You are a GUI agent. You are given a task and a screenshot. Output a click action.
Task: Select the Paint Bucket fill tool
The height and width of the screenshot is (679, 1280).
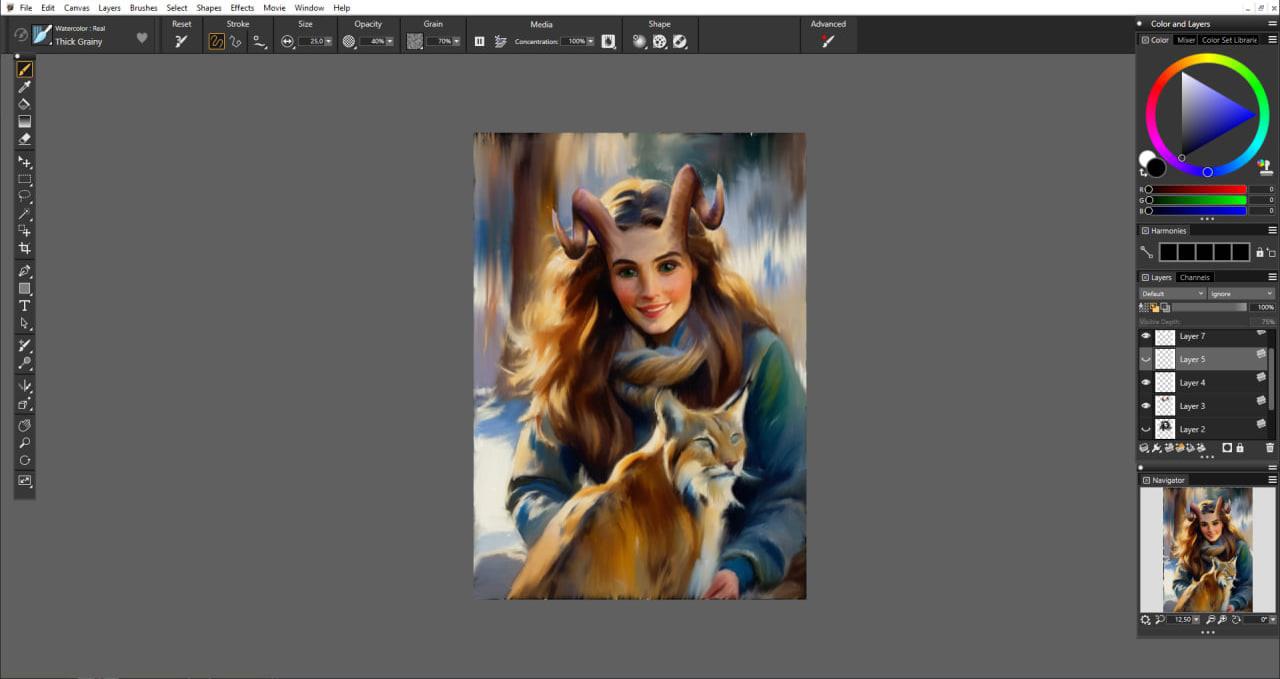25,104
